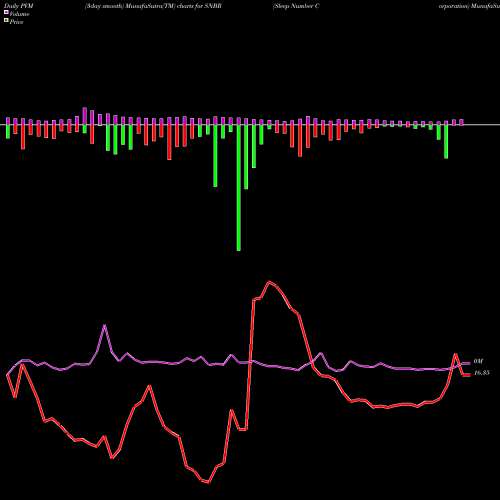Click the tallest peak of purple volume line
Screen dimensions: 500x500
click(x=105, y=326)
